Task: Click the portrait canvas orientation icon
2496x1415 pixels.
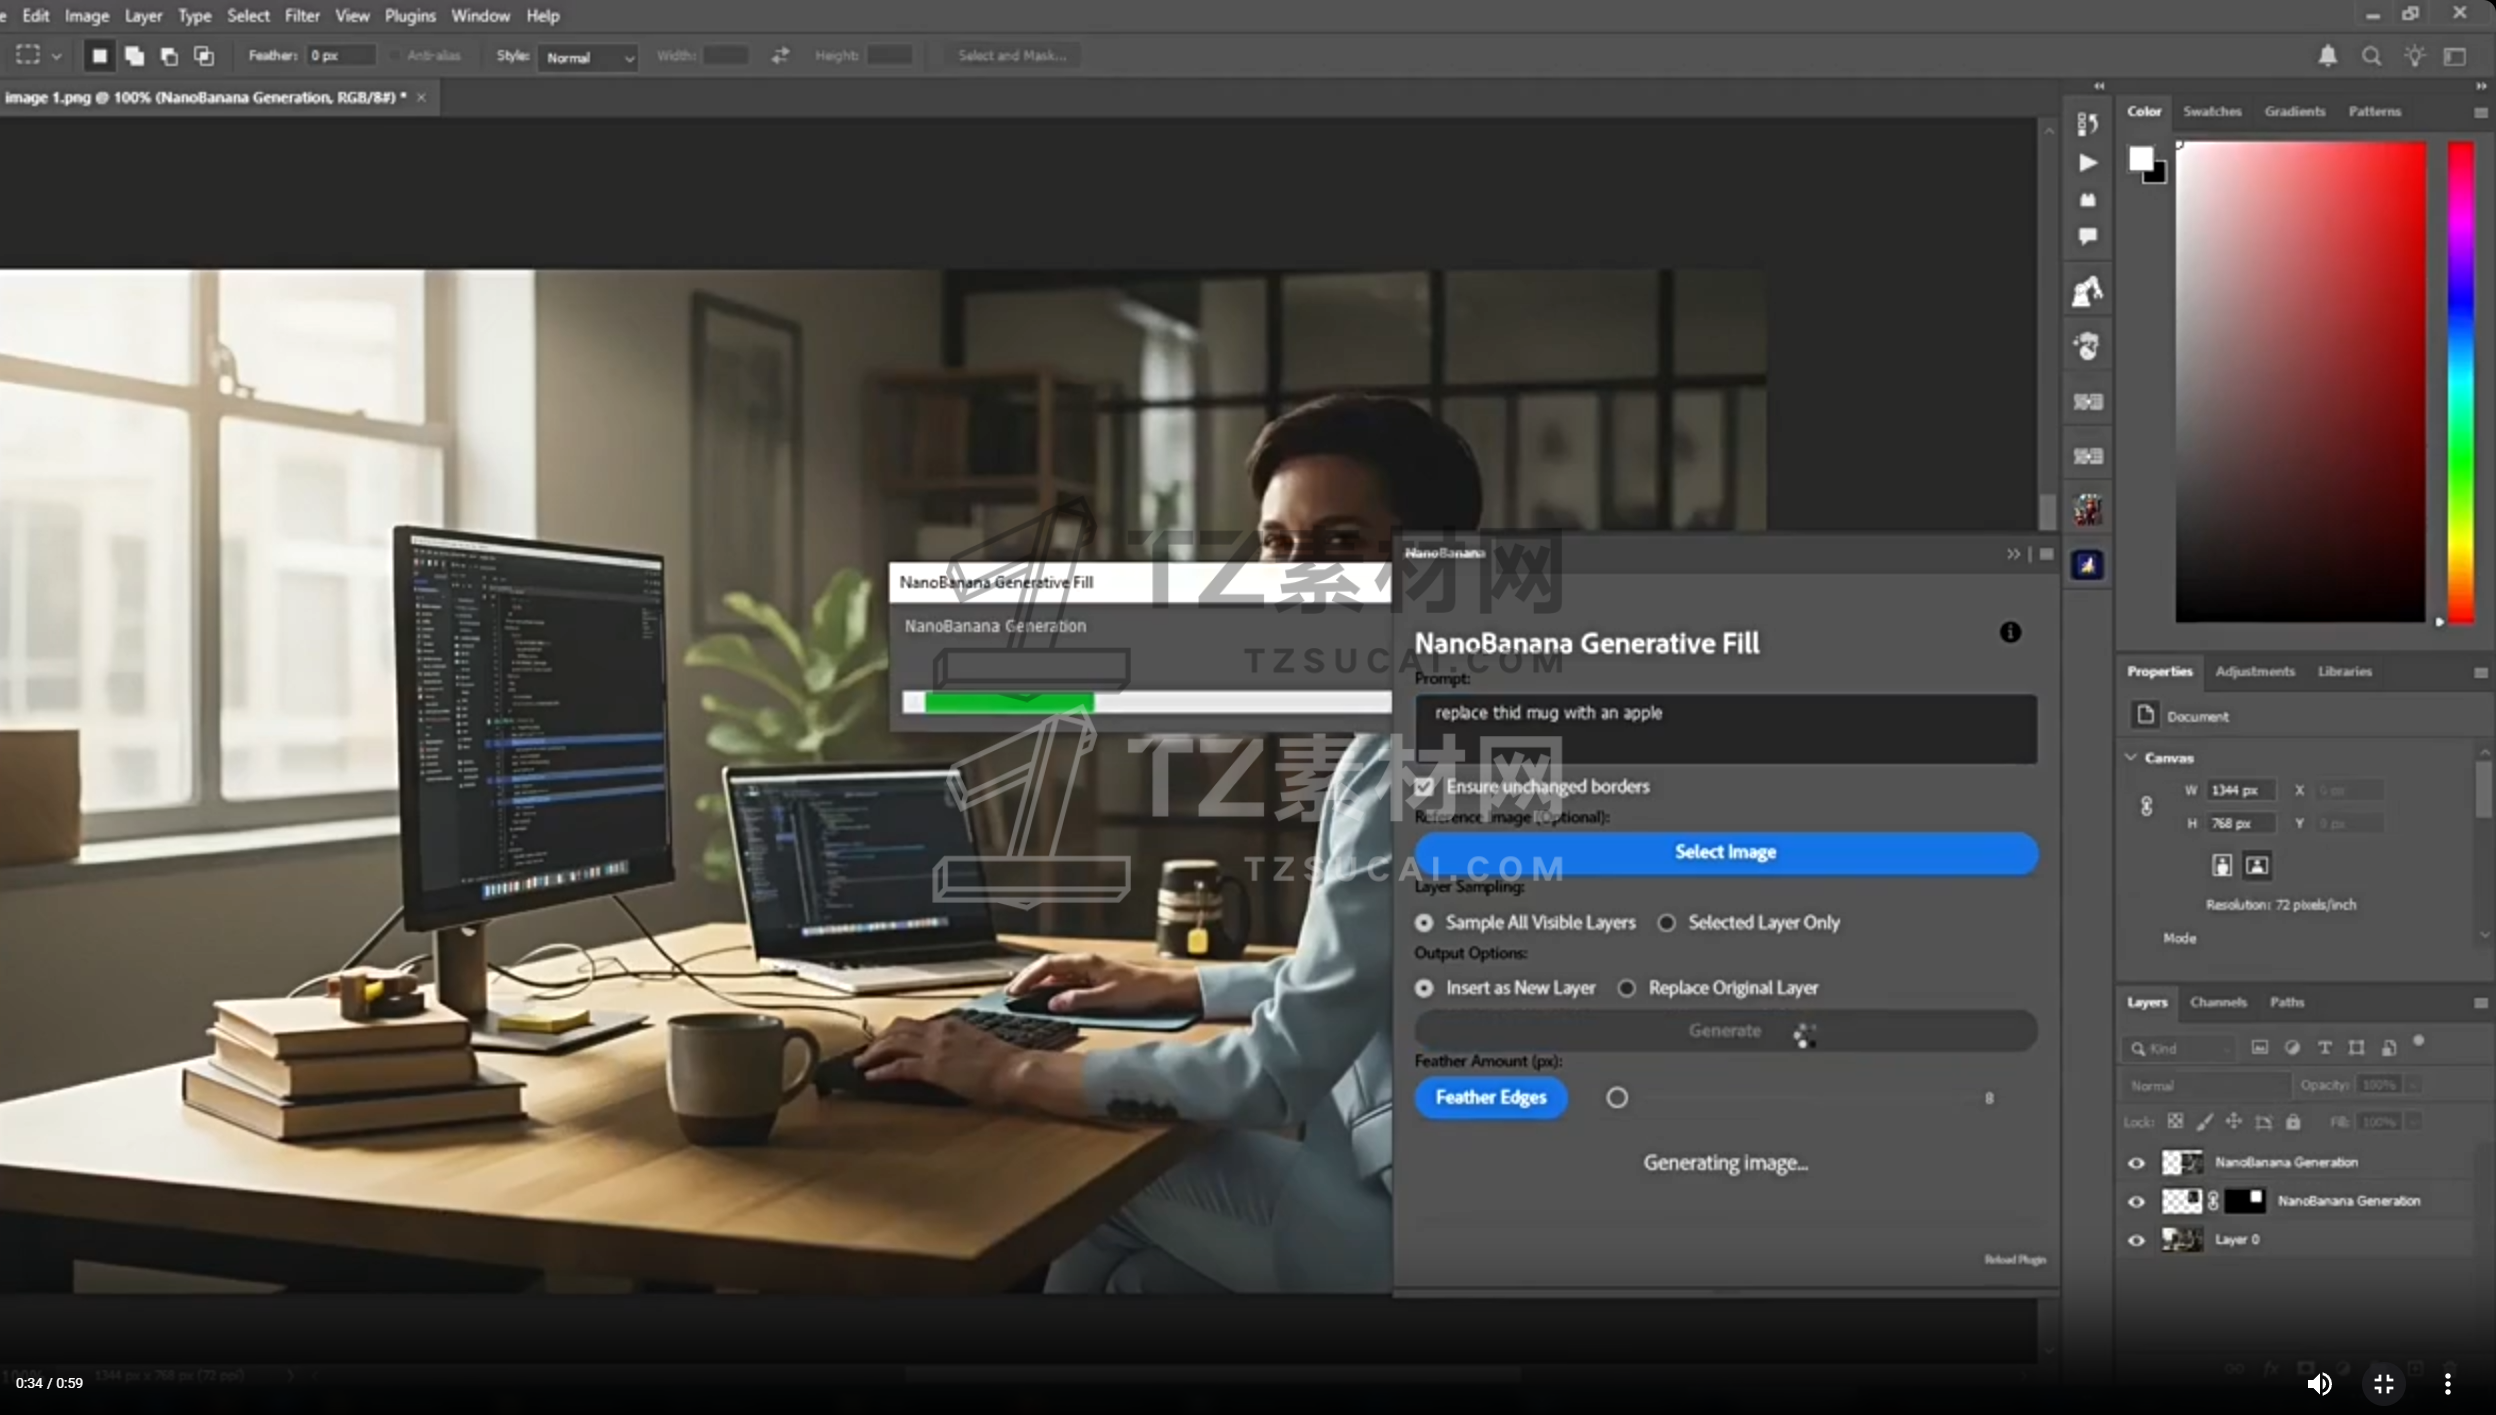Action: 2221,865
